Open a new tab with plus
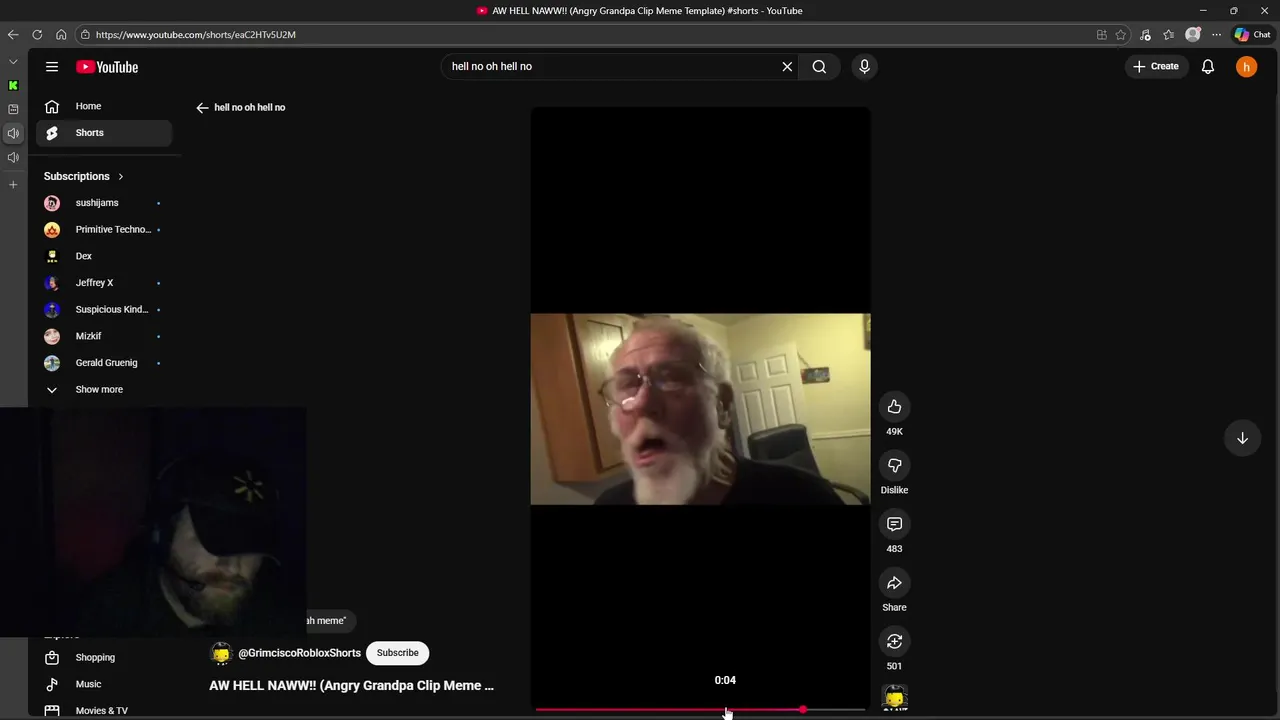This screenshot has height=720, width=1280. [13, 185]
